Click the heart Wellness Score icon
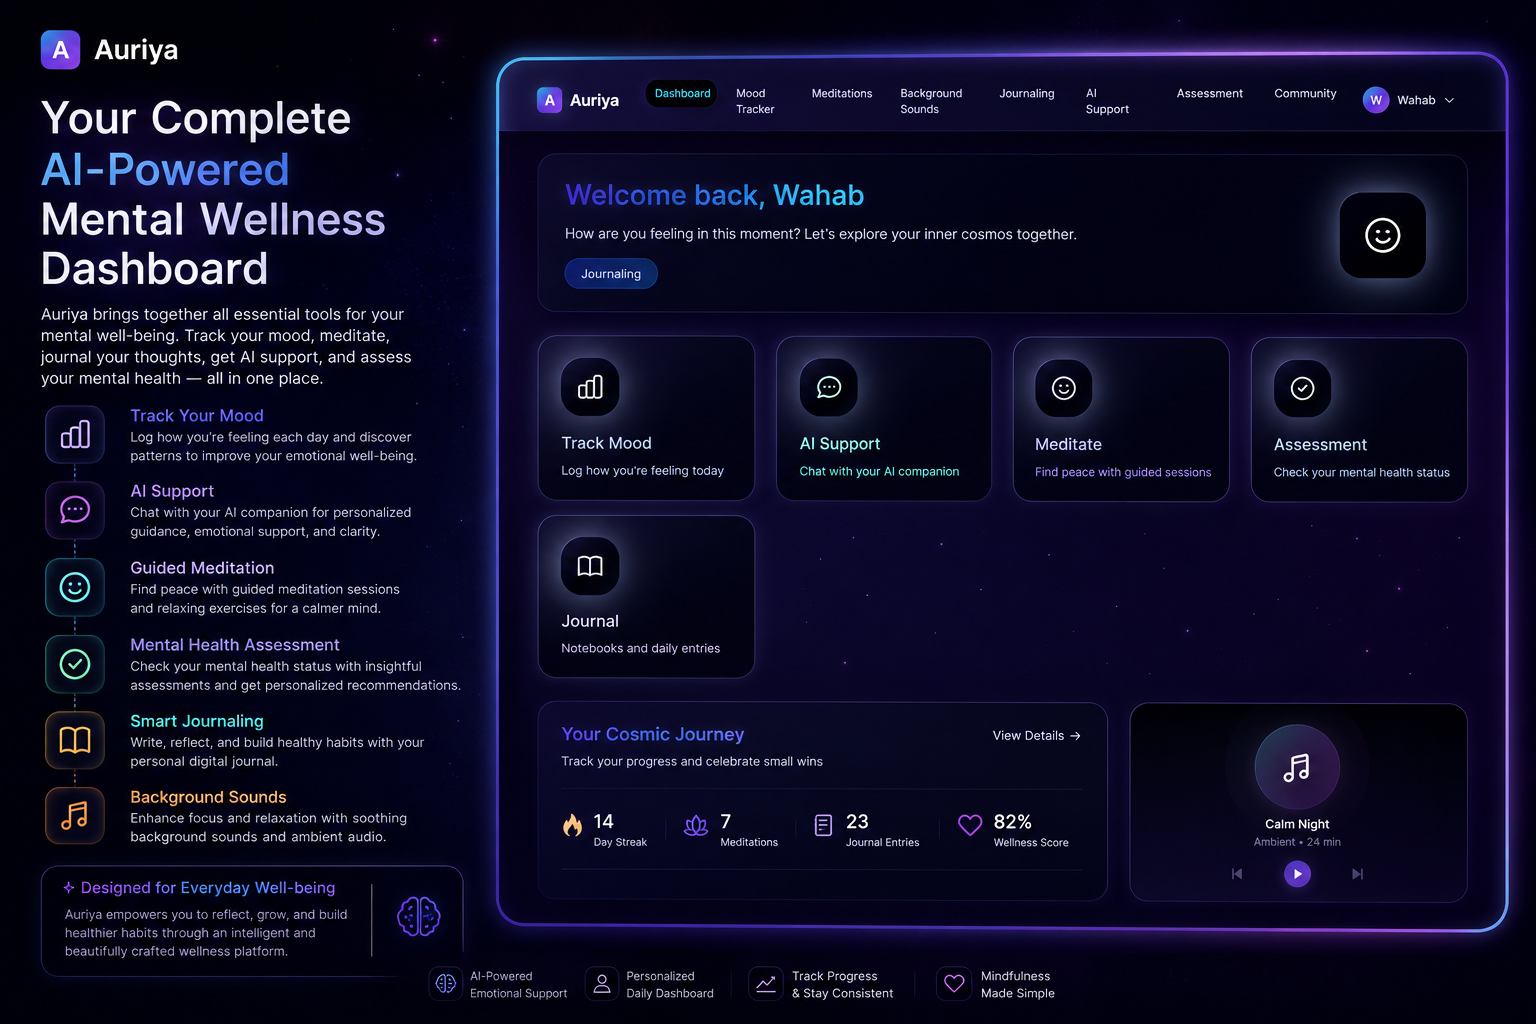 click(x=970, y=825)
